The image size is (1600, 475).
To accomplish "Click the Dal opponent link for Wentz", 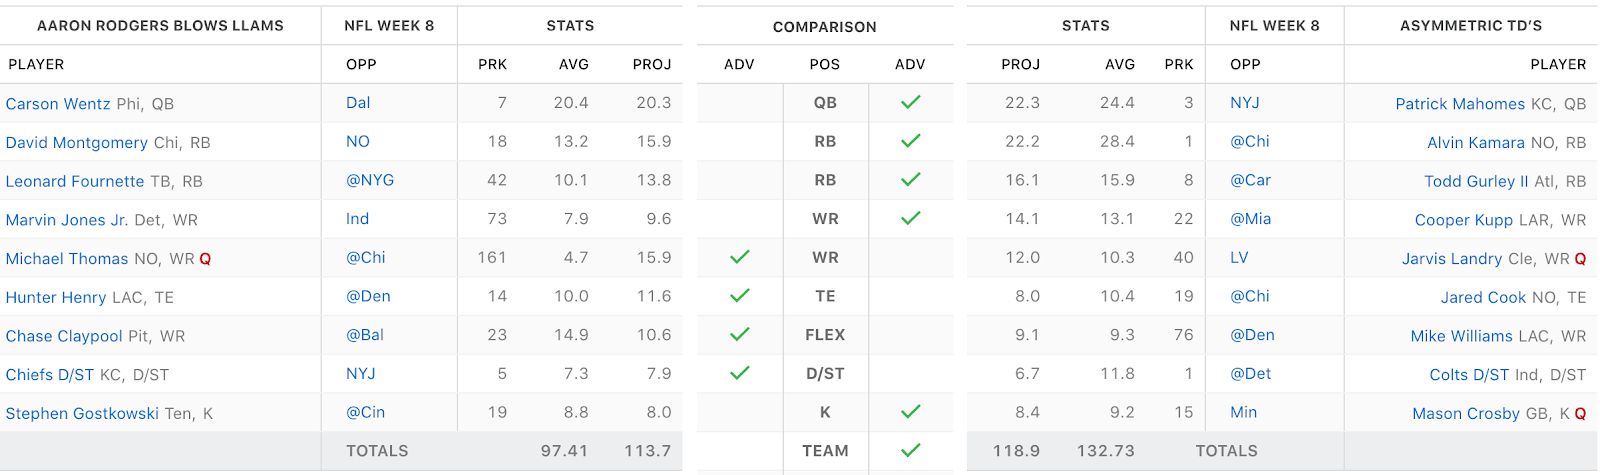I will 358,103.
